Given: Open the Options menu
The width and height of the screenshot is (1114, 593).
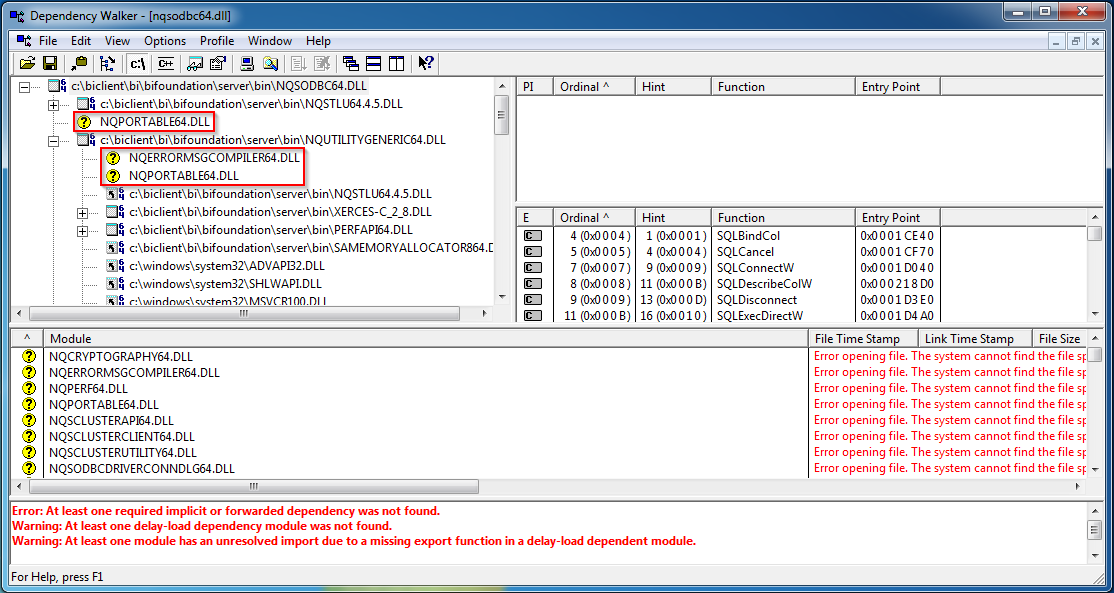Looking at the screenshot, I should tap(165, 40).
